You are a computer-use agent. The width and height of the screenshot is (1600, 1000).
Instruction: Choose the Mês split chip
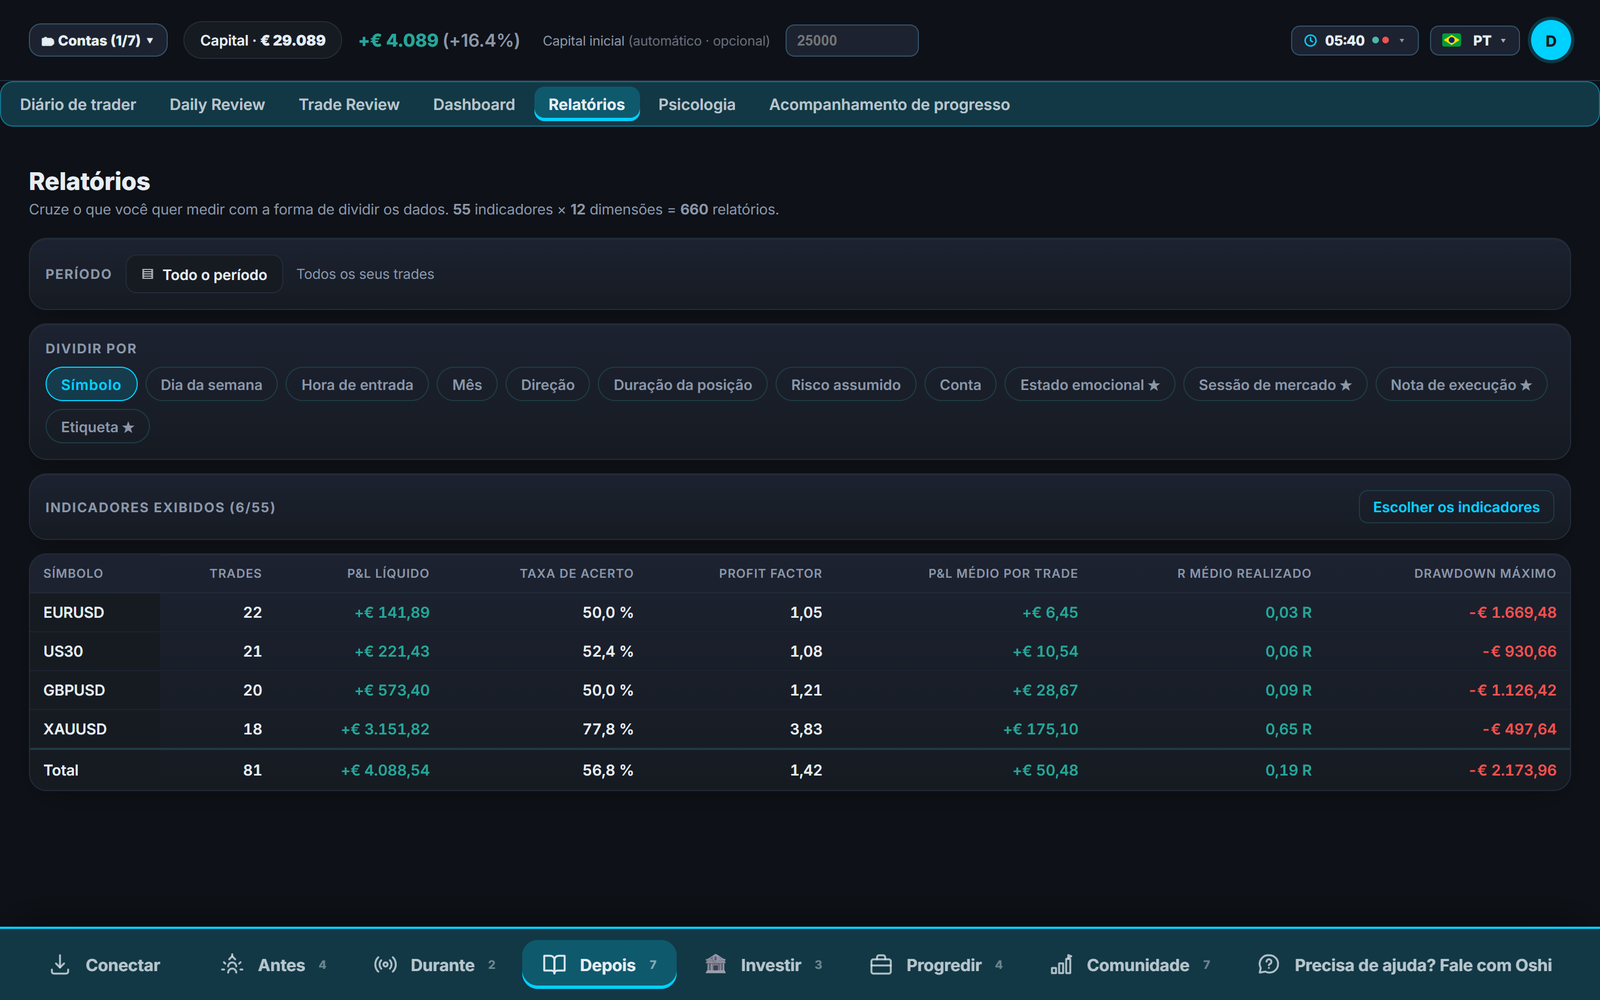tap(467, 384)
